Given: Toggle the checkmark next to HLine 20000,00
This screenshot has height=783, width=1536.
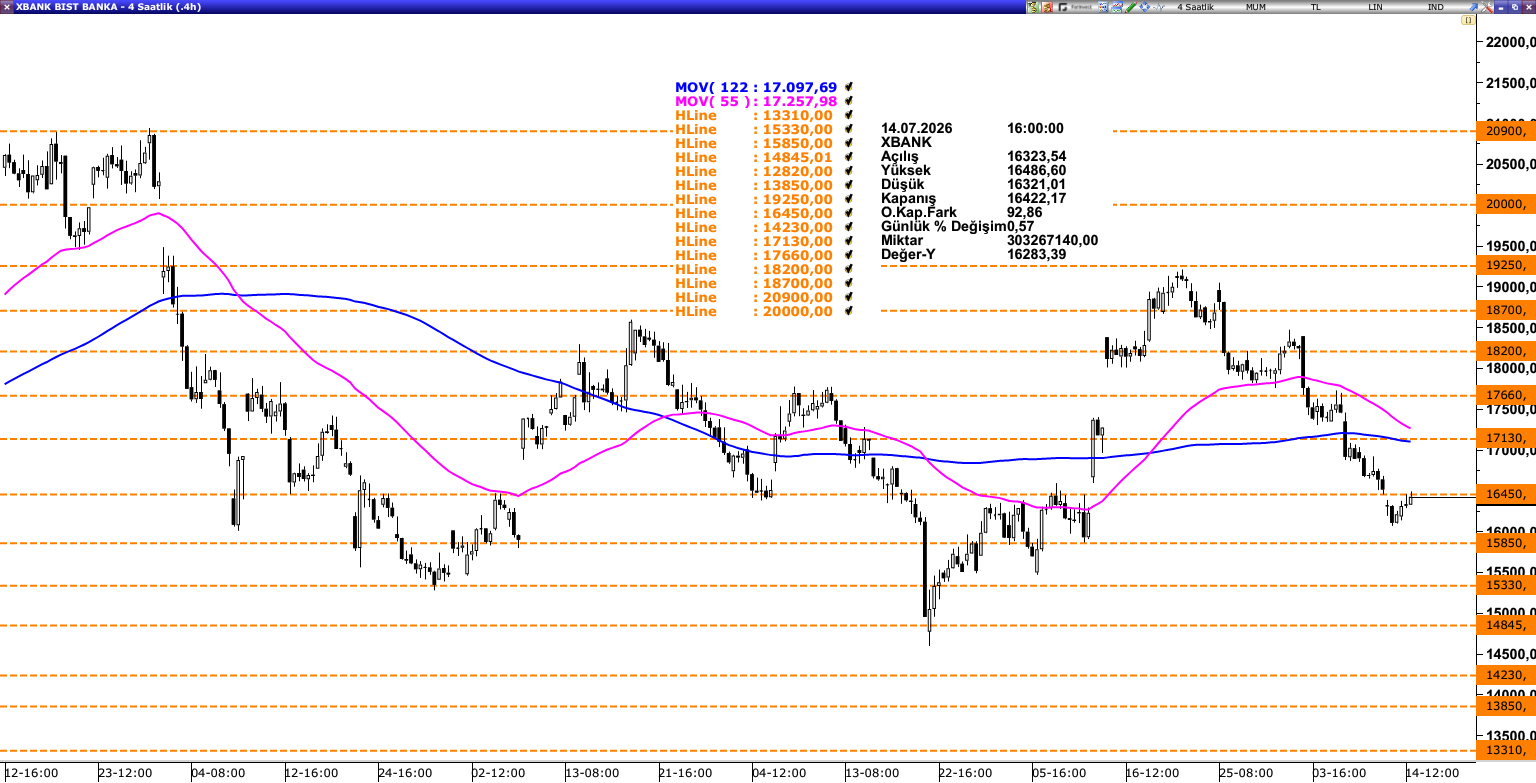Looking at the screenshot, I should tap(849, 311).
